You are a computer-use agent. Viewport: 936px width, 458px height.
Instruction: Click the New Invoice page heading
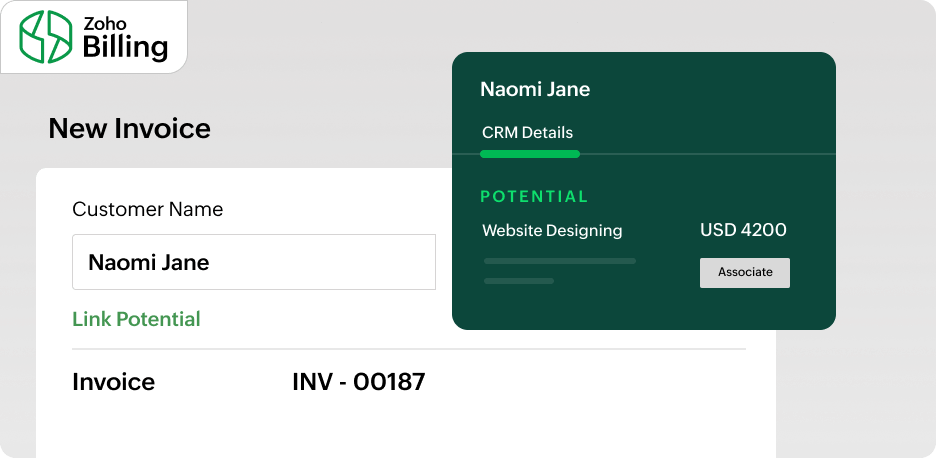(129, 128)
